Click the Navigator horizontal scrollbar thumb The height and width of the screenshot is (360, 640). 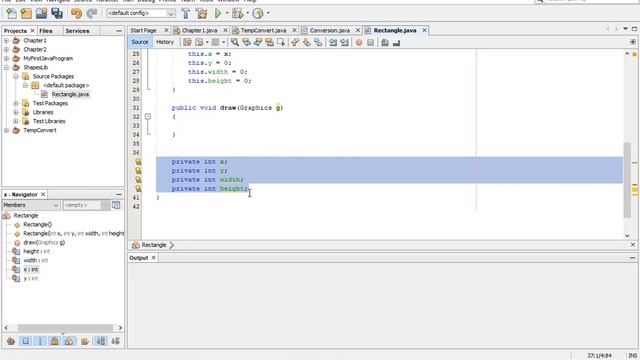click(65, 328)
